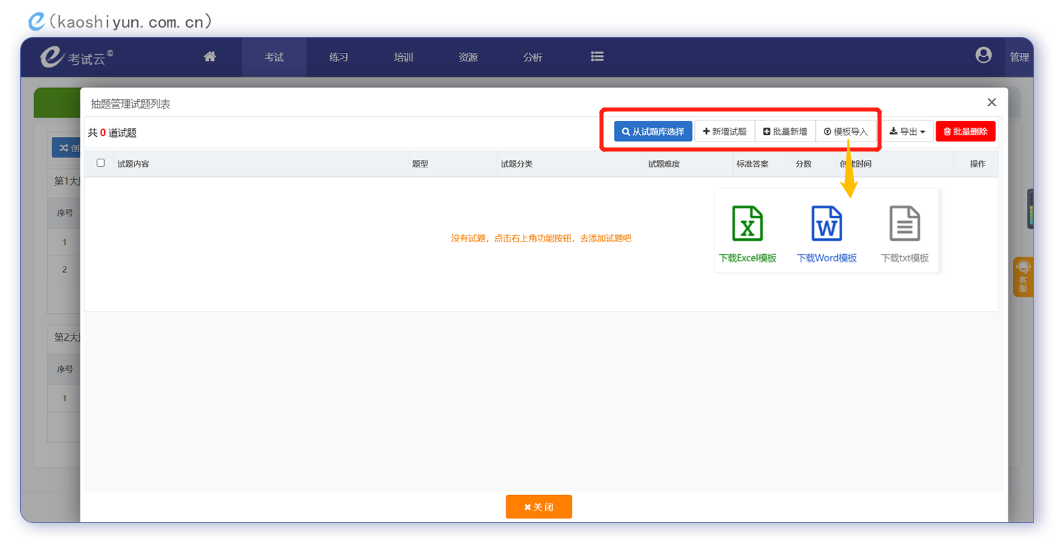Screen dimensions: 1058x547
Task: Click the 考试云 logo
Action: click(x=76, y=57)
